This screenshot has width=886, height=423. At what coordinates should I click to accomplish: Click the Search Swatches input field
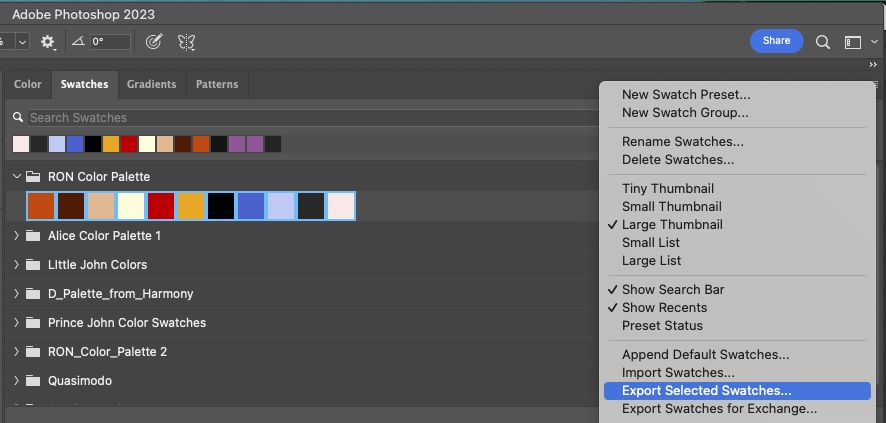coord(312,117)
